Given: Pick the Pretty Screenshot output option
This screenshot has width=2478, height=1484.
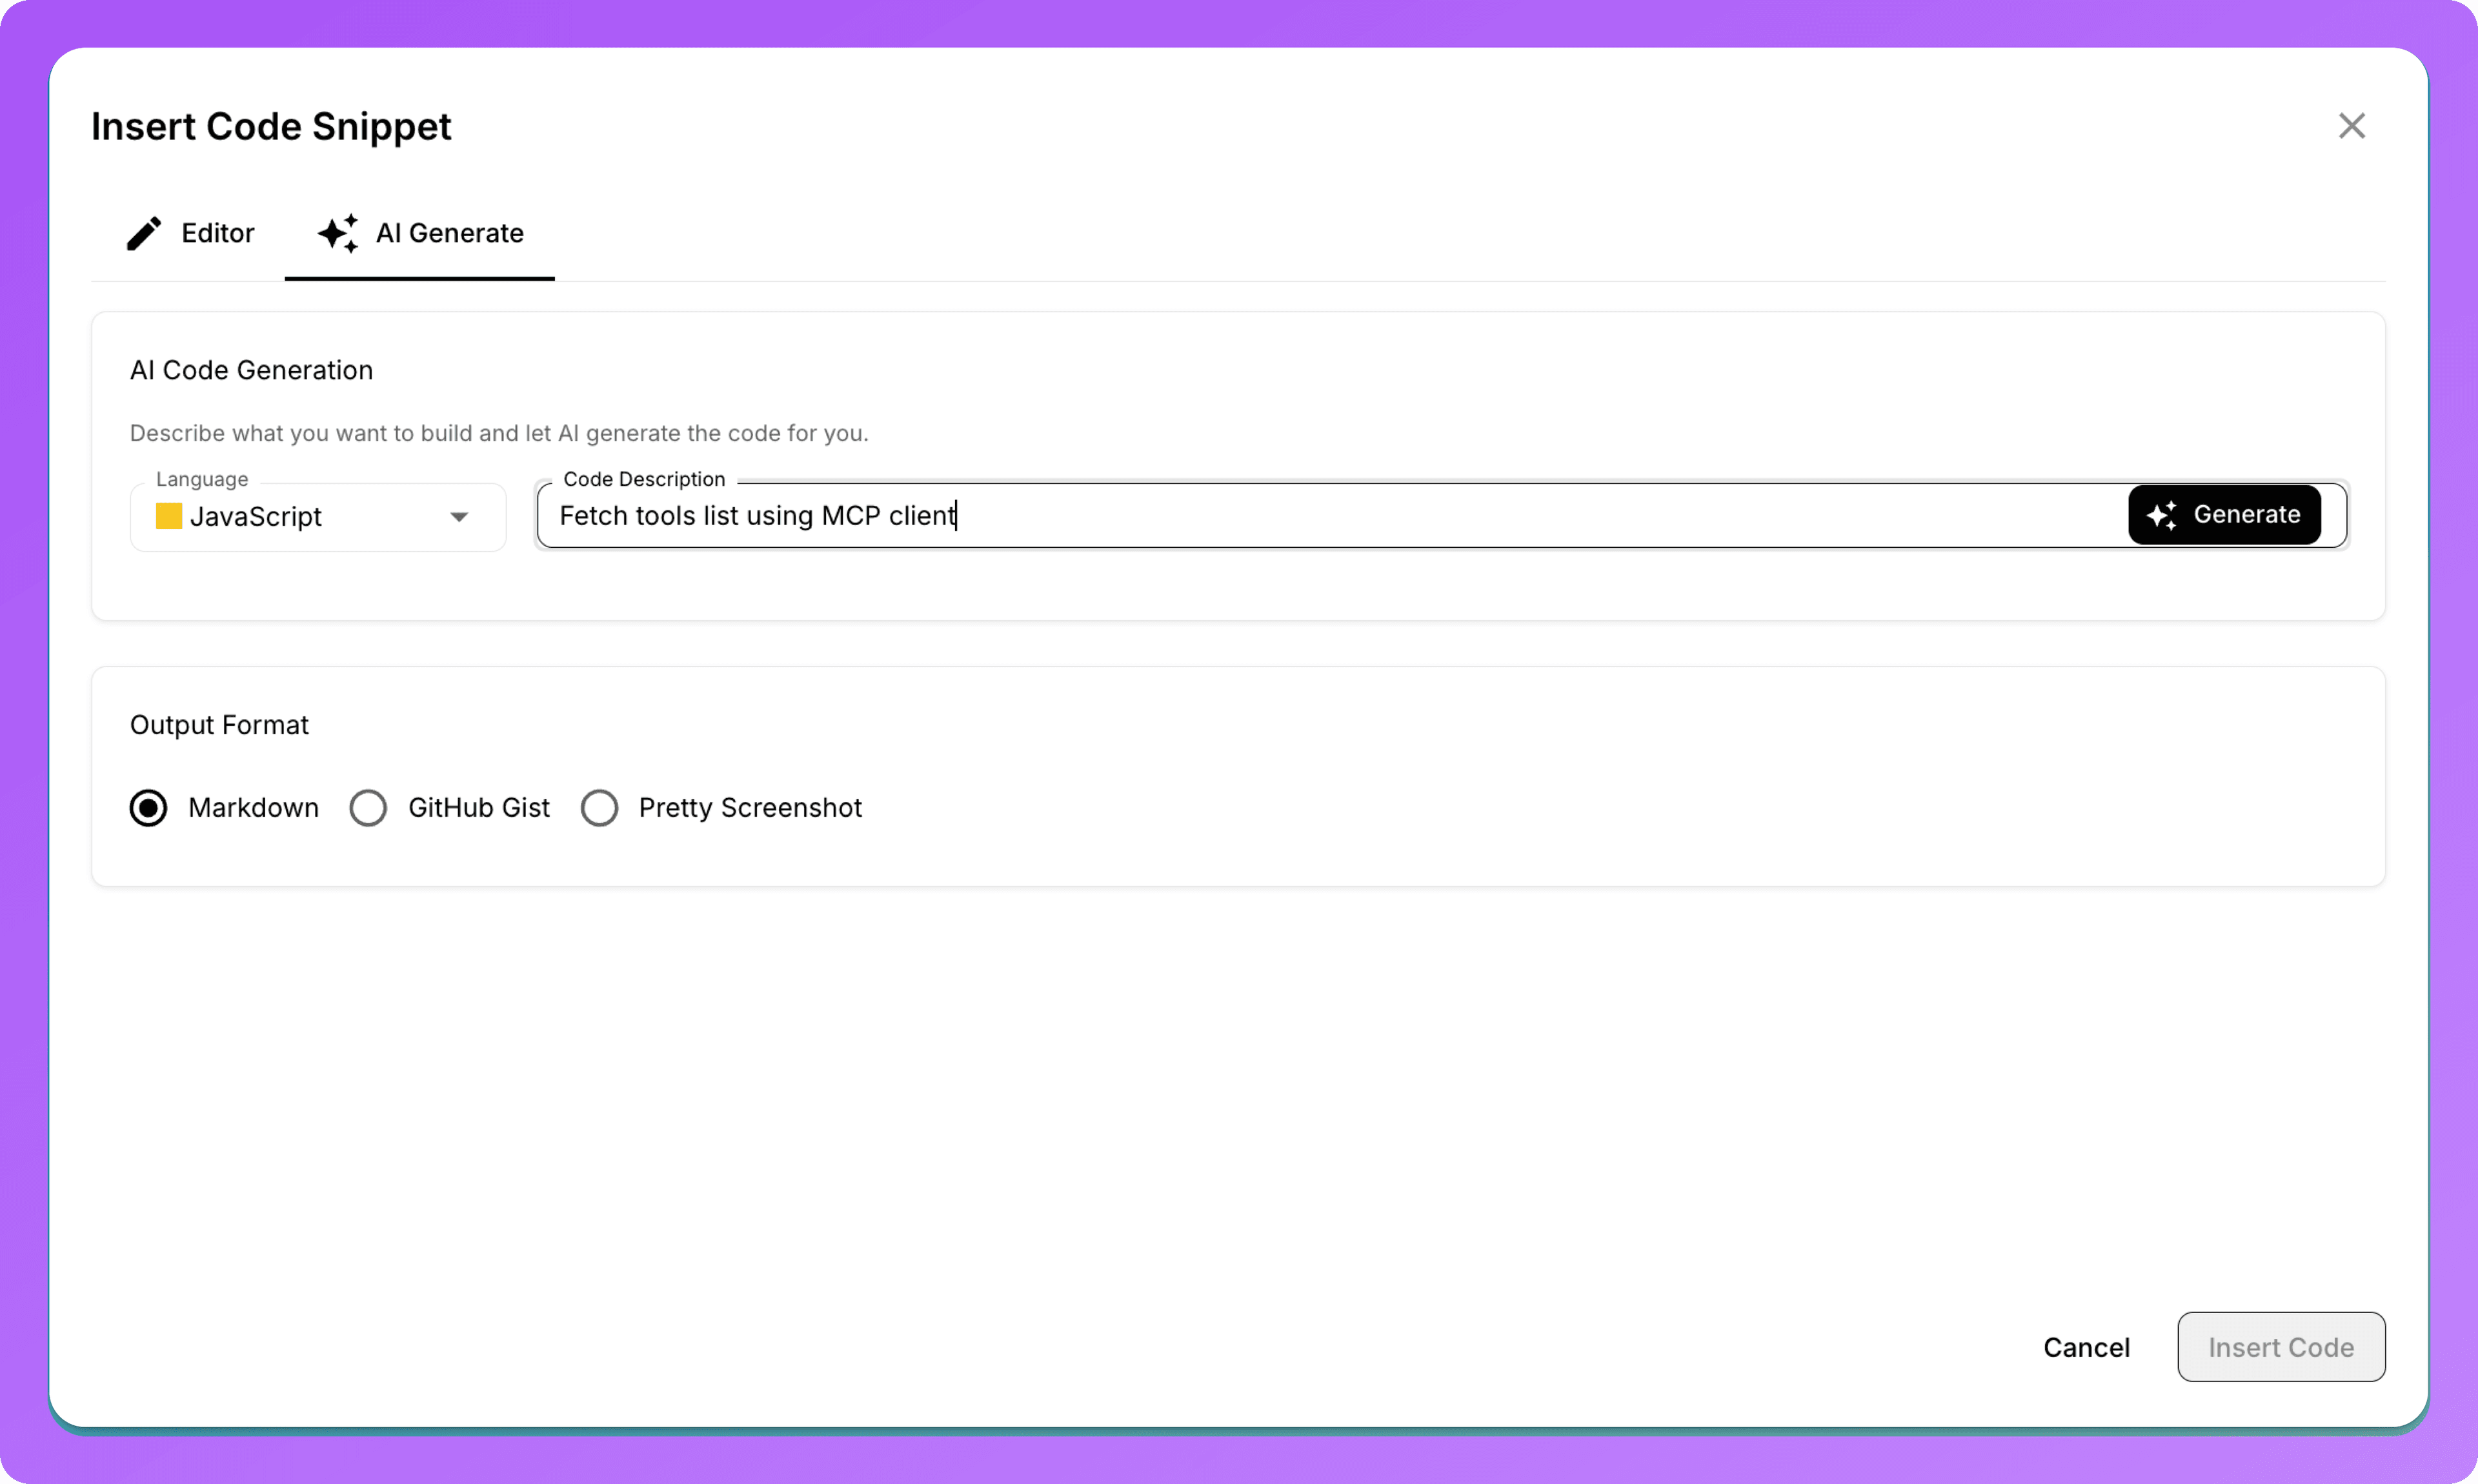Looking at the screenshot, I should point(599,808).
